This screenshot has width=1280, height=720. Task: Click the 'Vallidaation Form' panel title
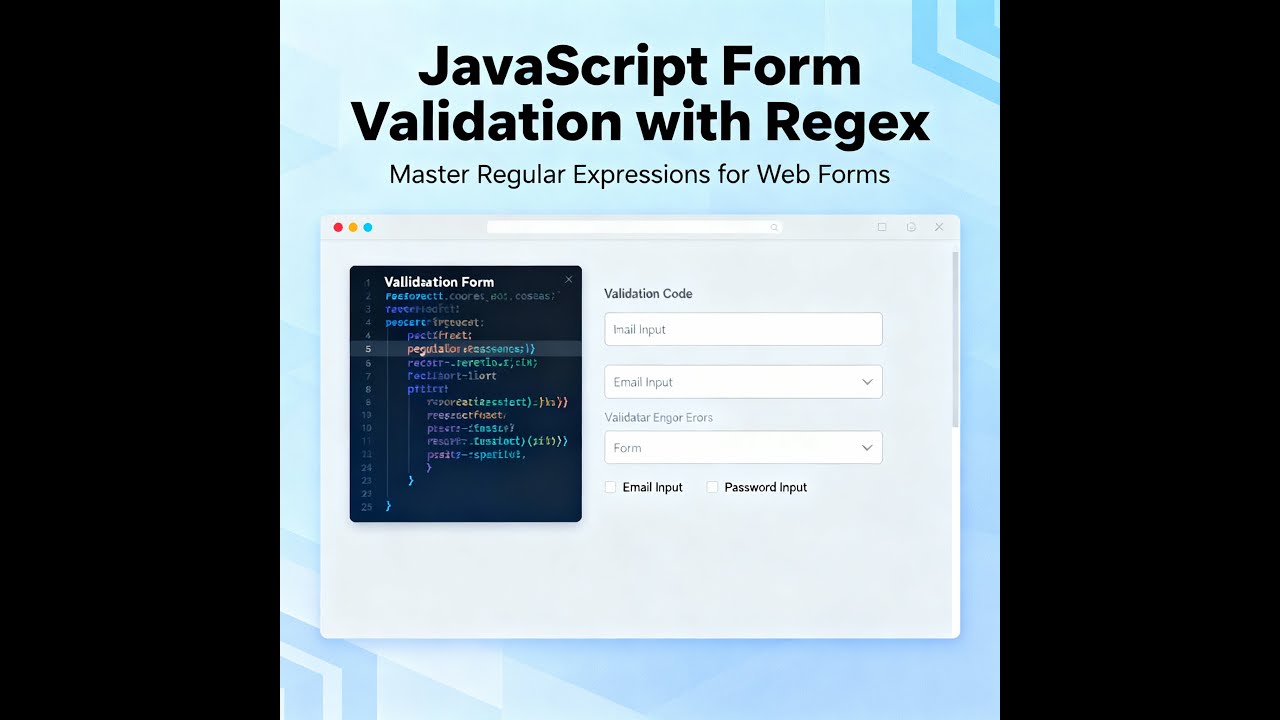439,282
